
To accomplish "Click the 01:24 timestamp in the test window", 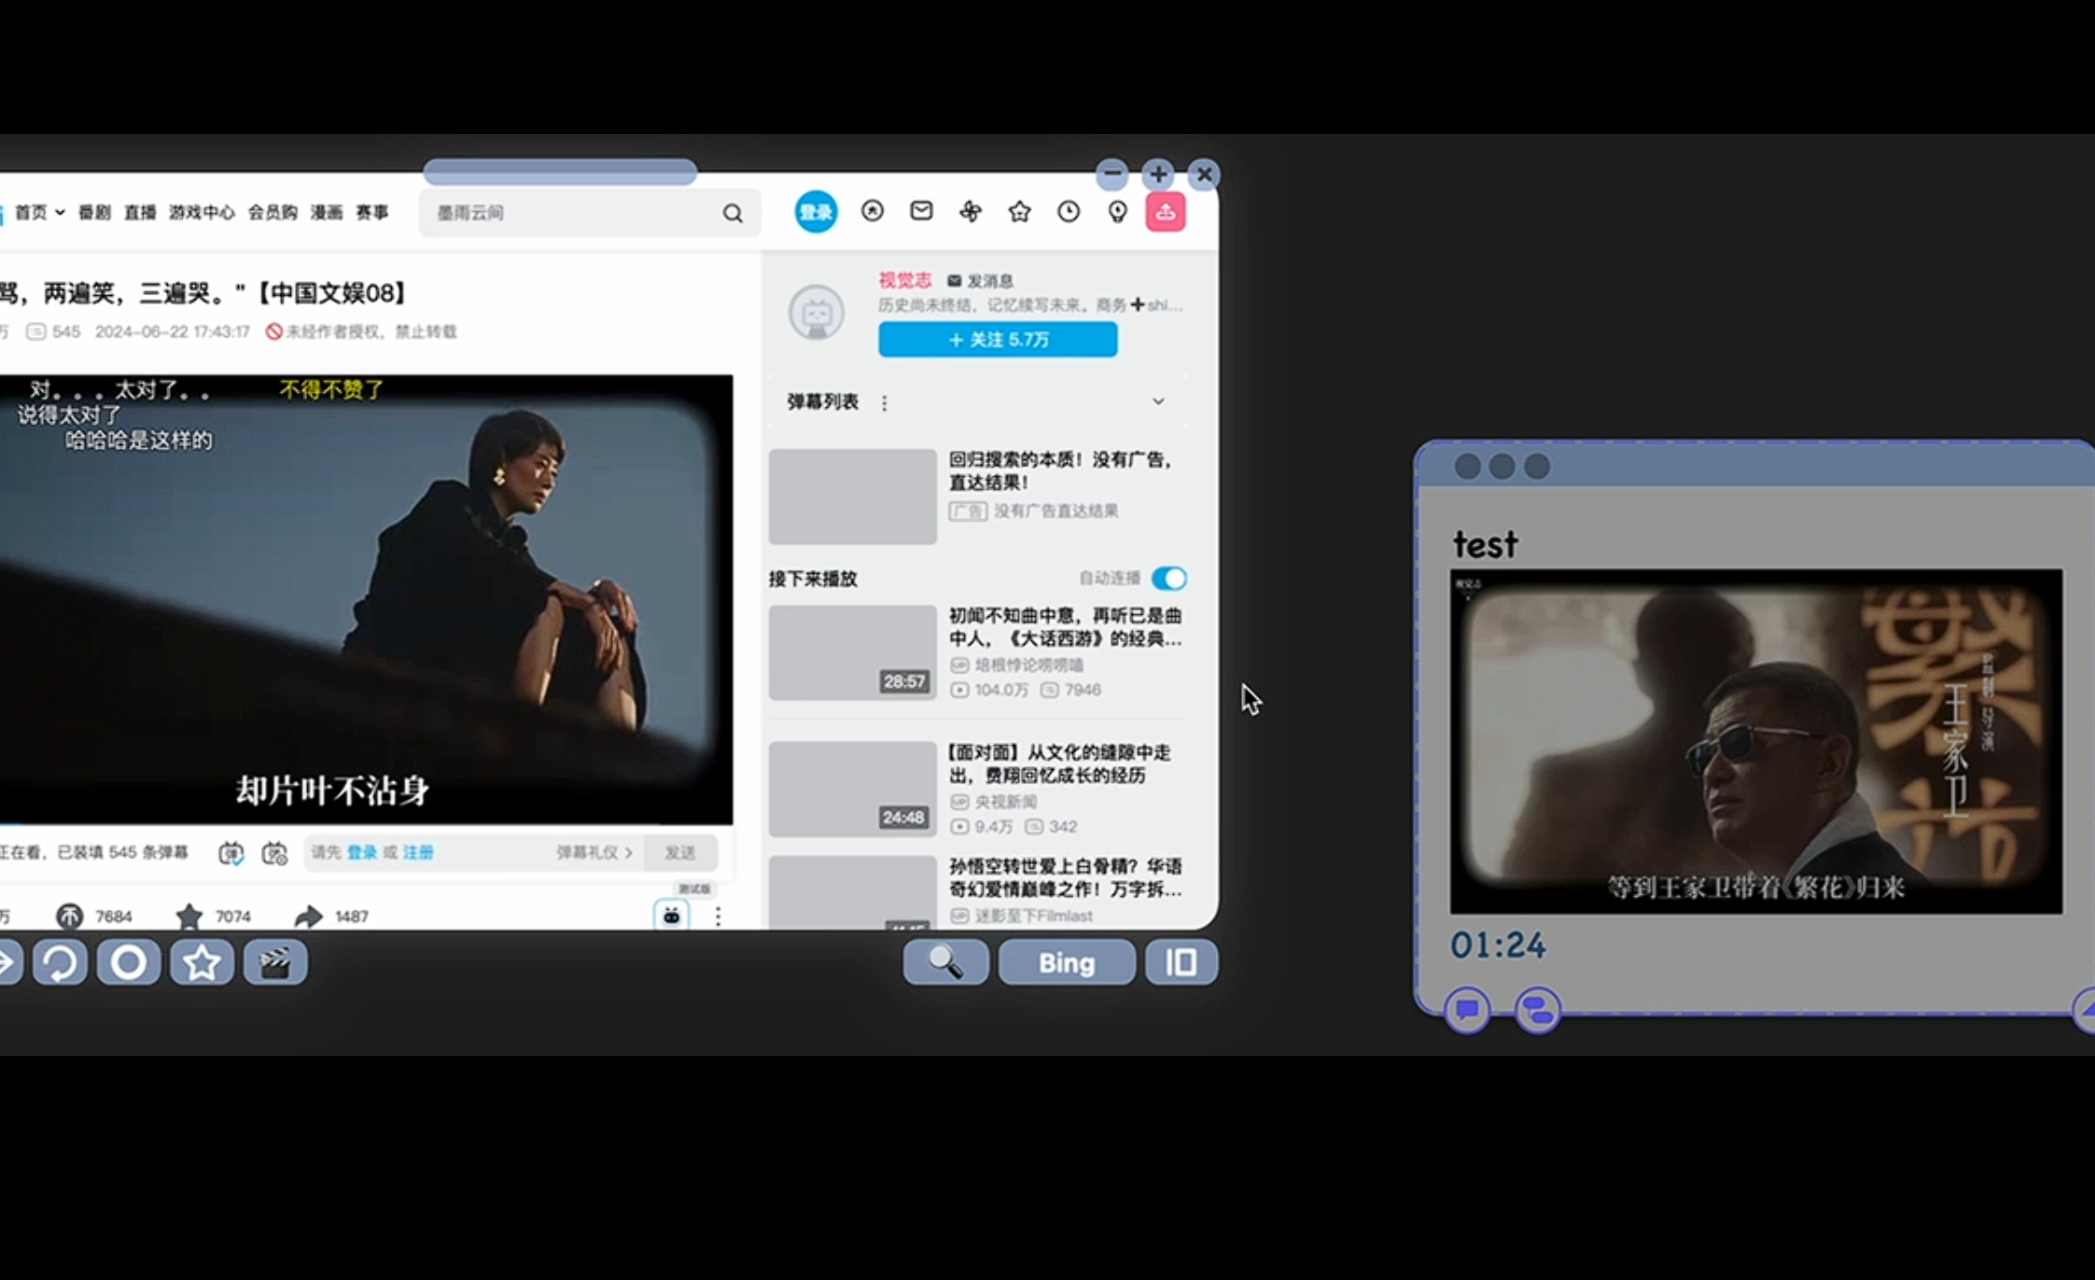I will tap(1498, 945).
